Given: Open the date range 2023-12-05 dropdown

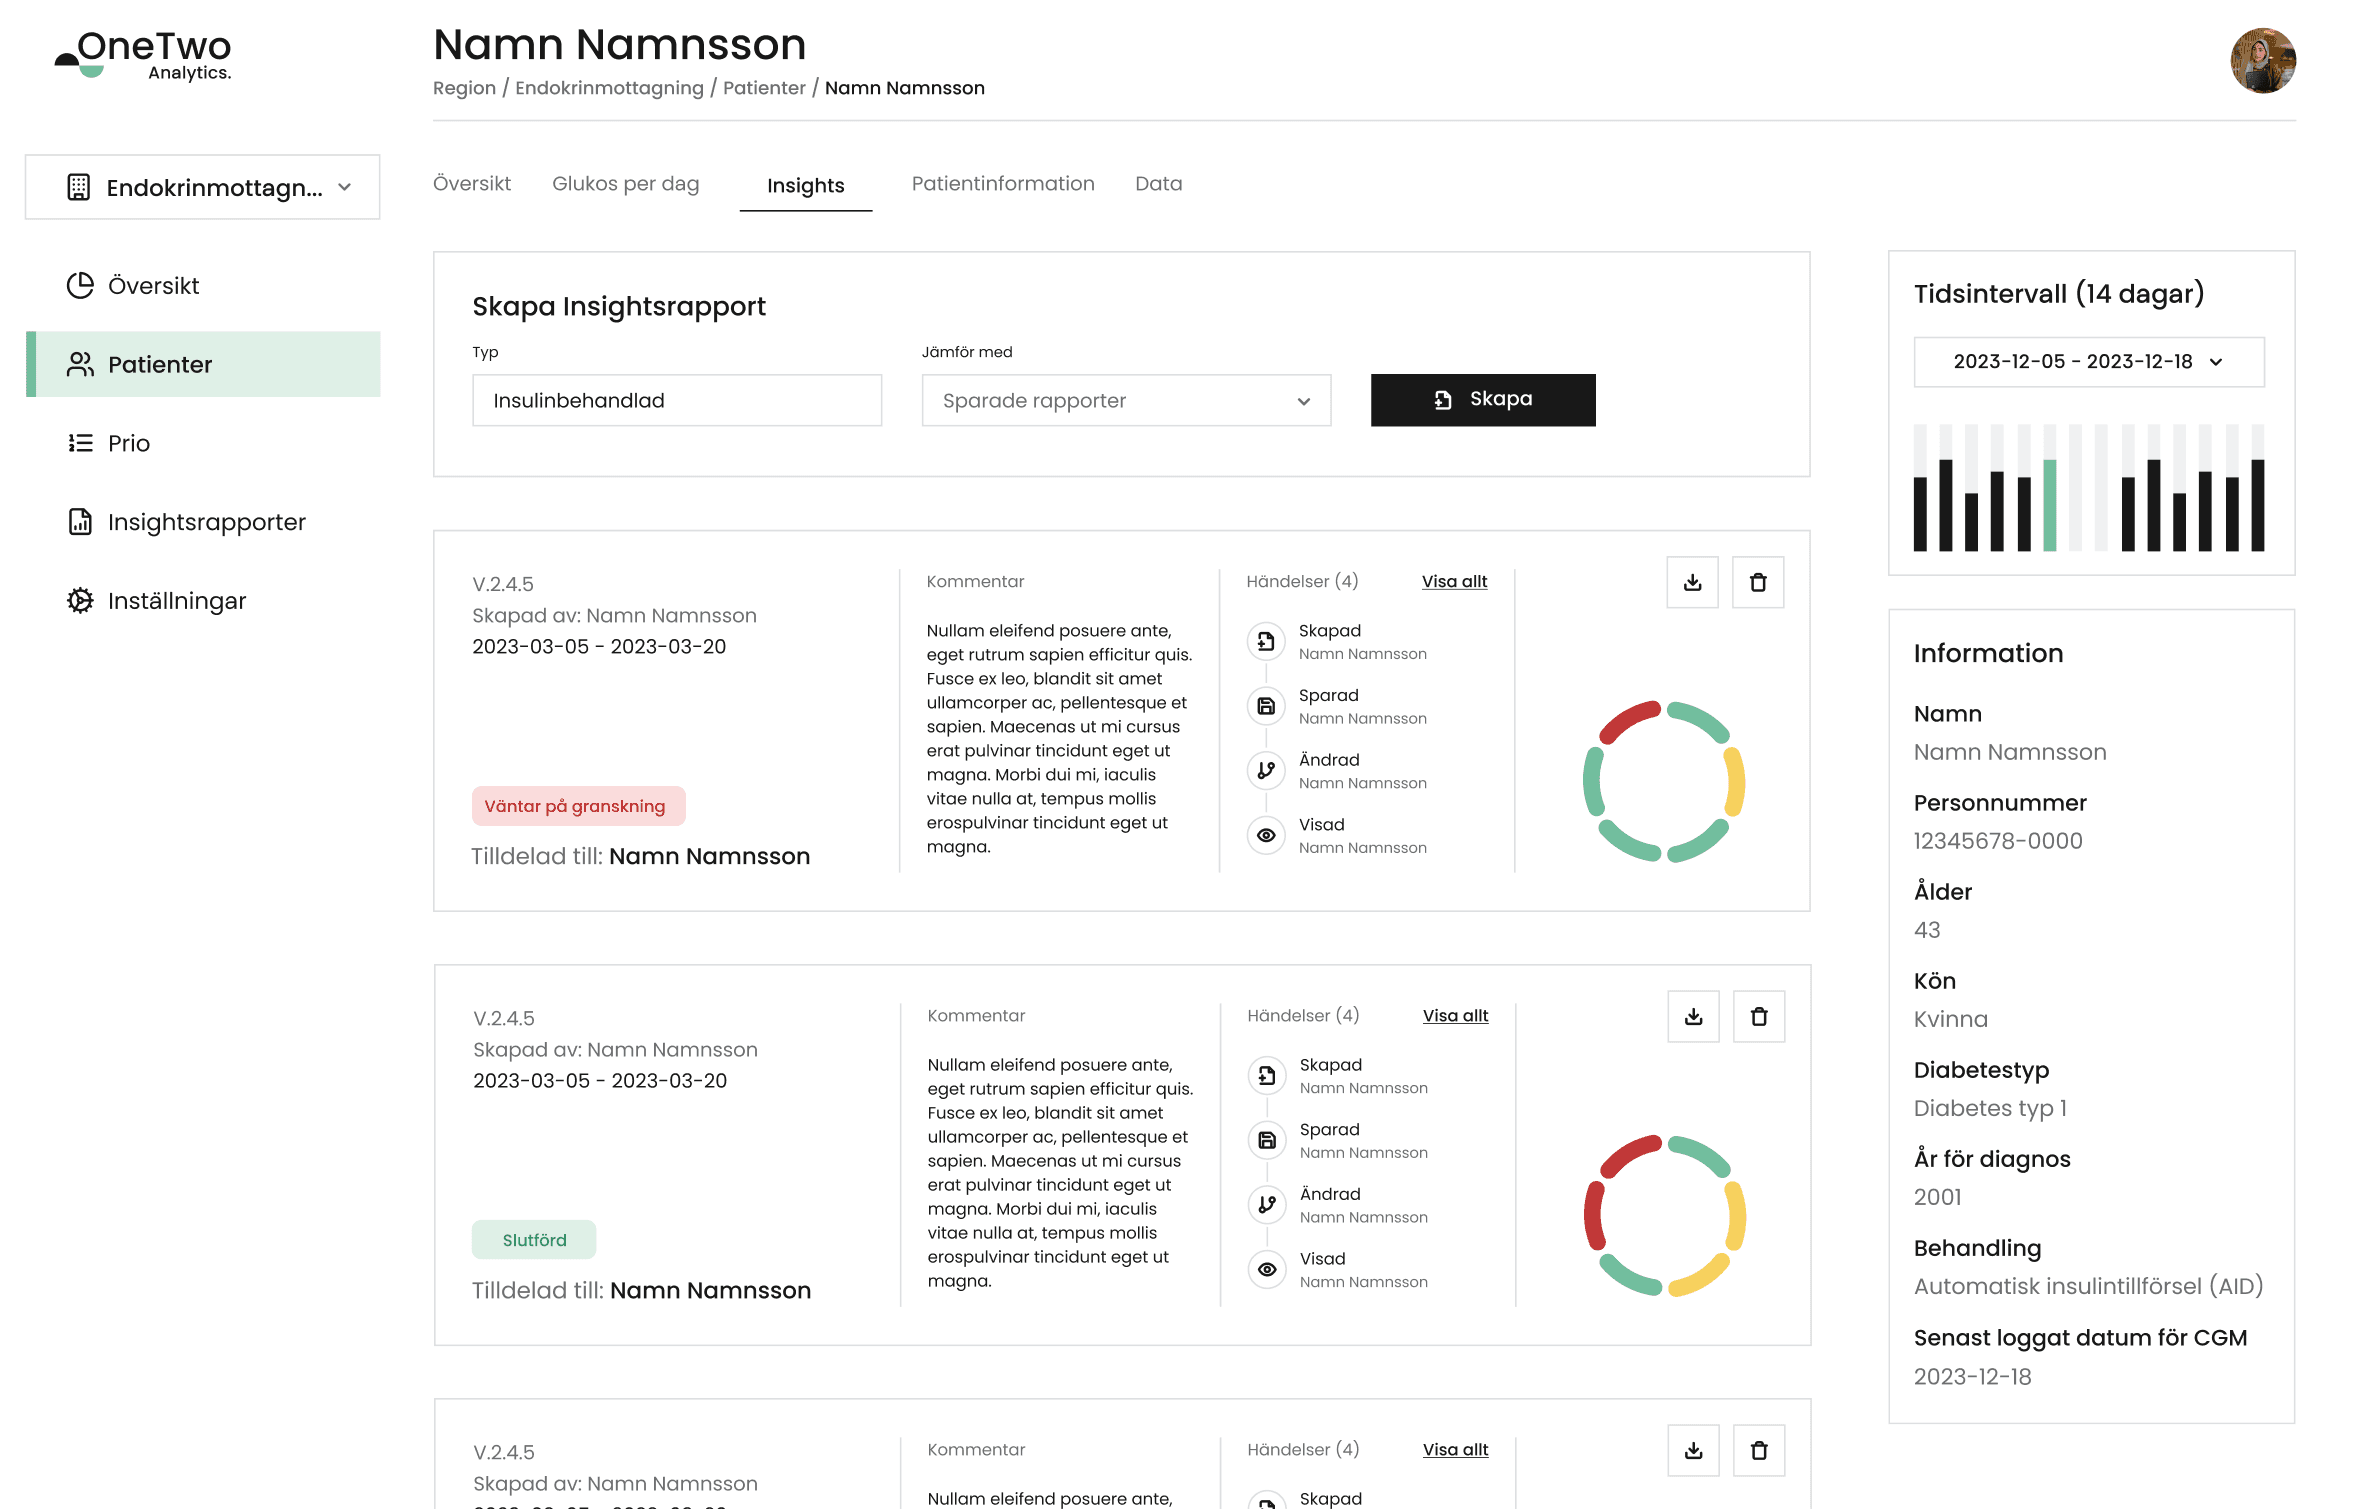Looking at the screenshot, I should (2088, 362).
